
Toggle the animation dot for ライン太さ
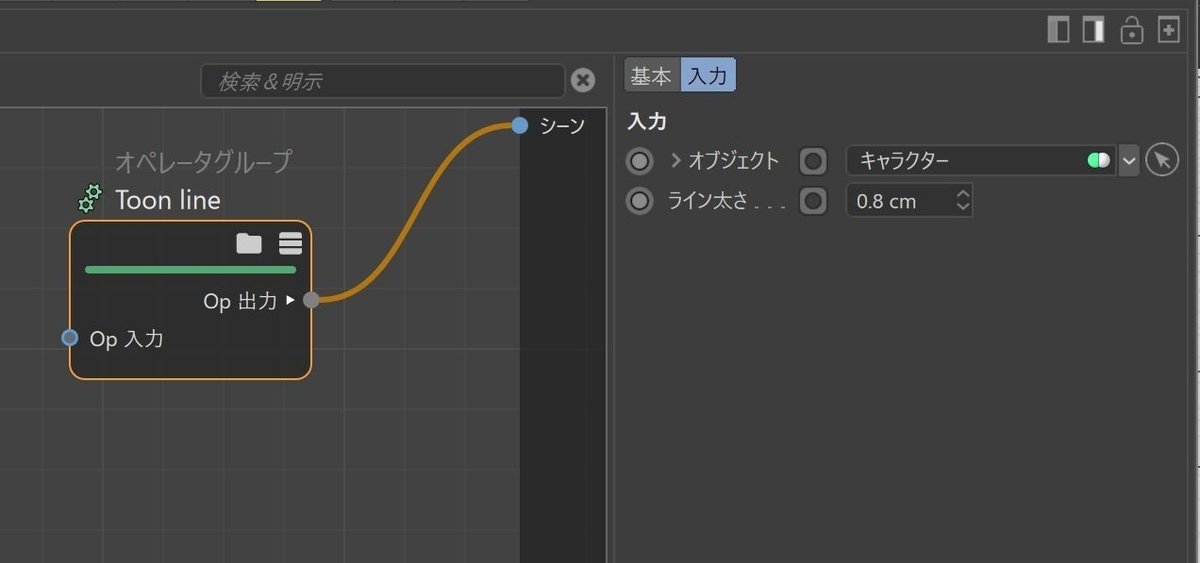639,201
